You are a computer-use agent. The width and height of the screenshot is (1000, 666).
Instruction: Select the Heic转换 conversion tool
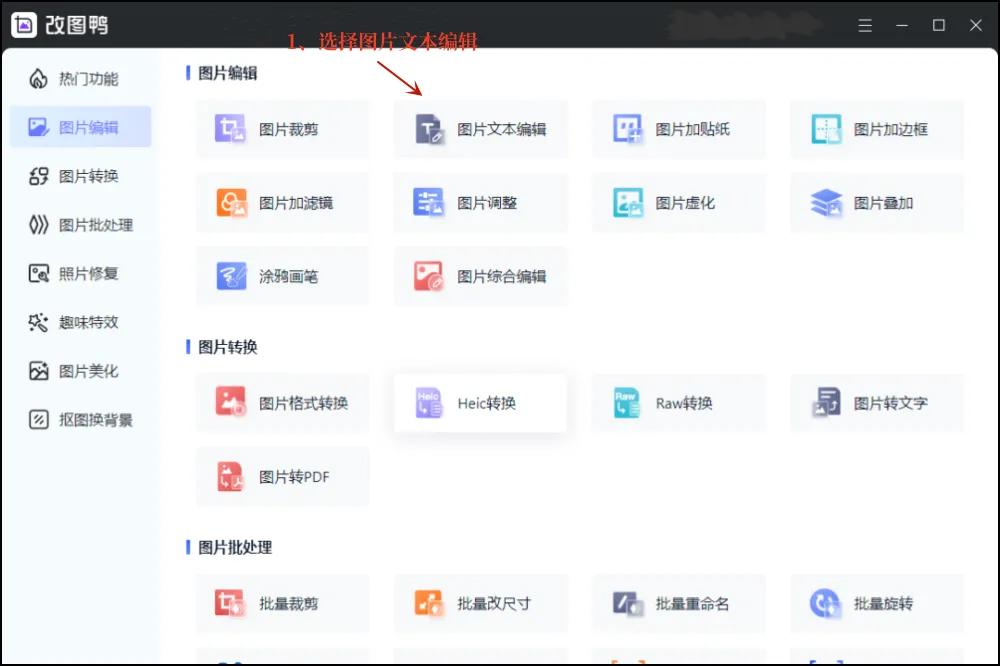[480, 402]
